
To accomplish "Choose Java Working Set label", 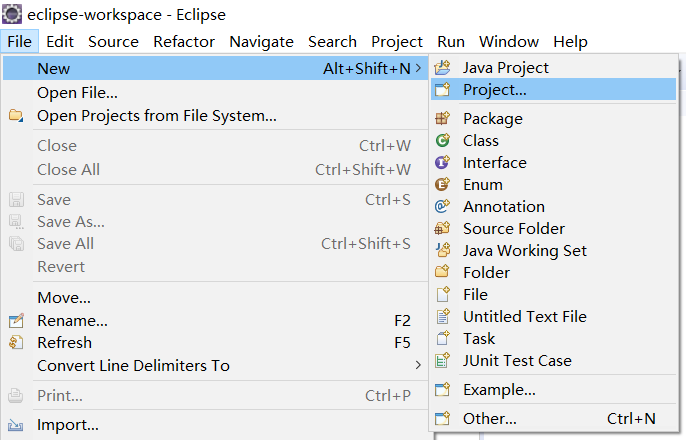I will (525, 251).
